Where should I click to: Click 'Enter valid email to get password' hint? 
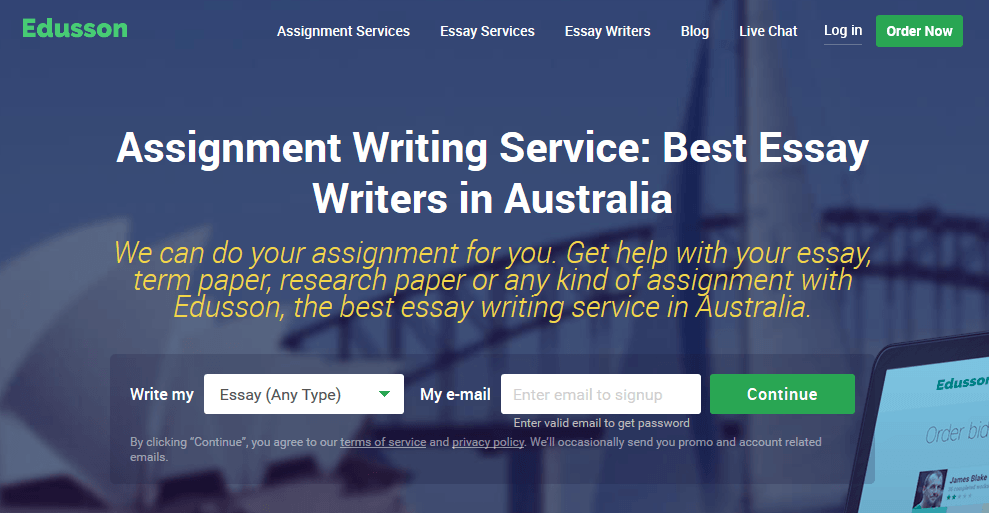pyautogui.click(x=601, y=423)
